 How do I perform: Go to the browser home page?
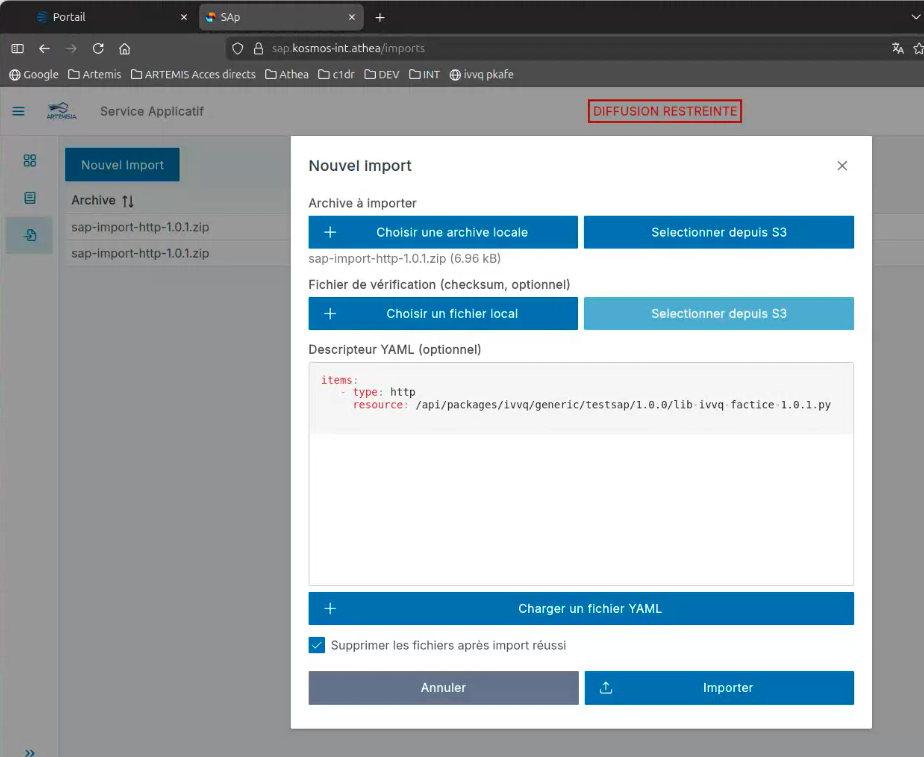(x=124, y=48)
